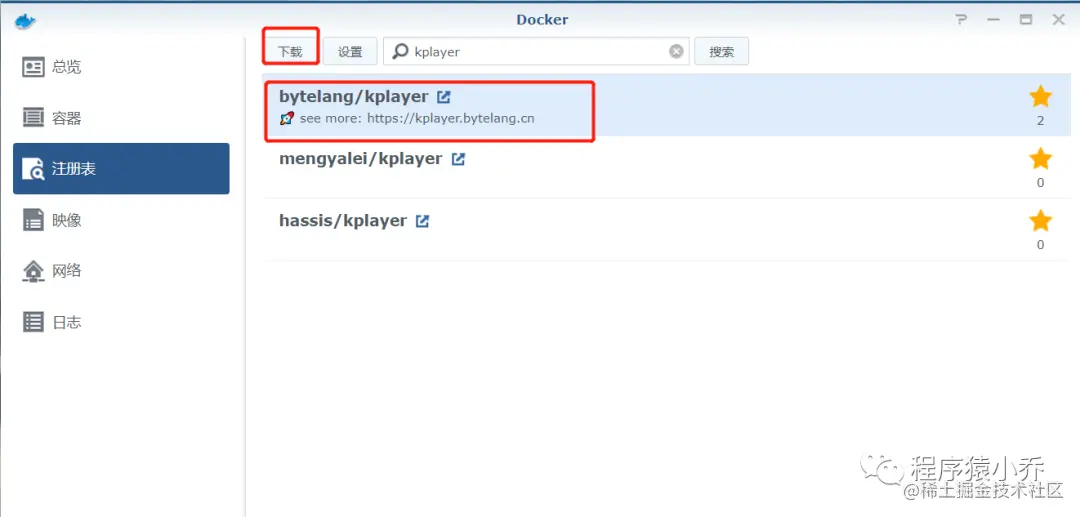Select the bytelang/kplayer result row
Viewport: 1080px width, 517px height.
click(668, 105)
